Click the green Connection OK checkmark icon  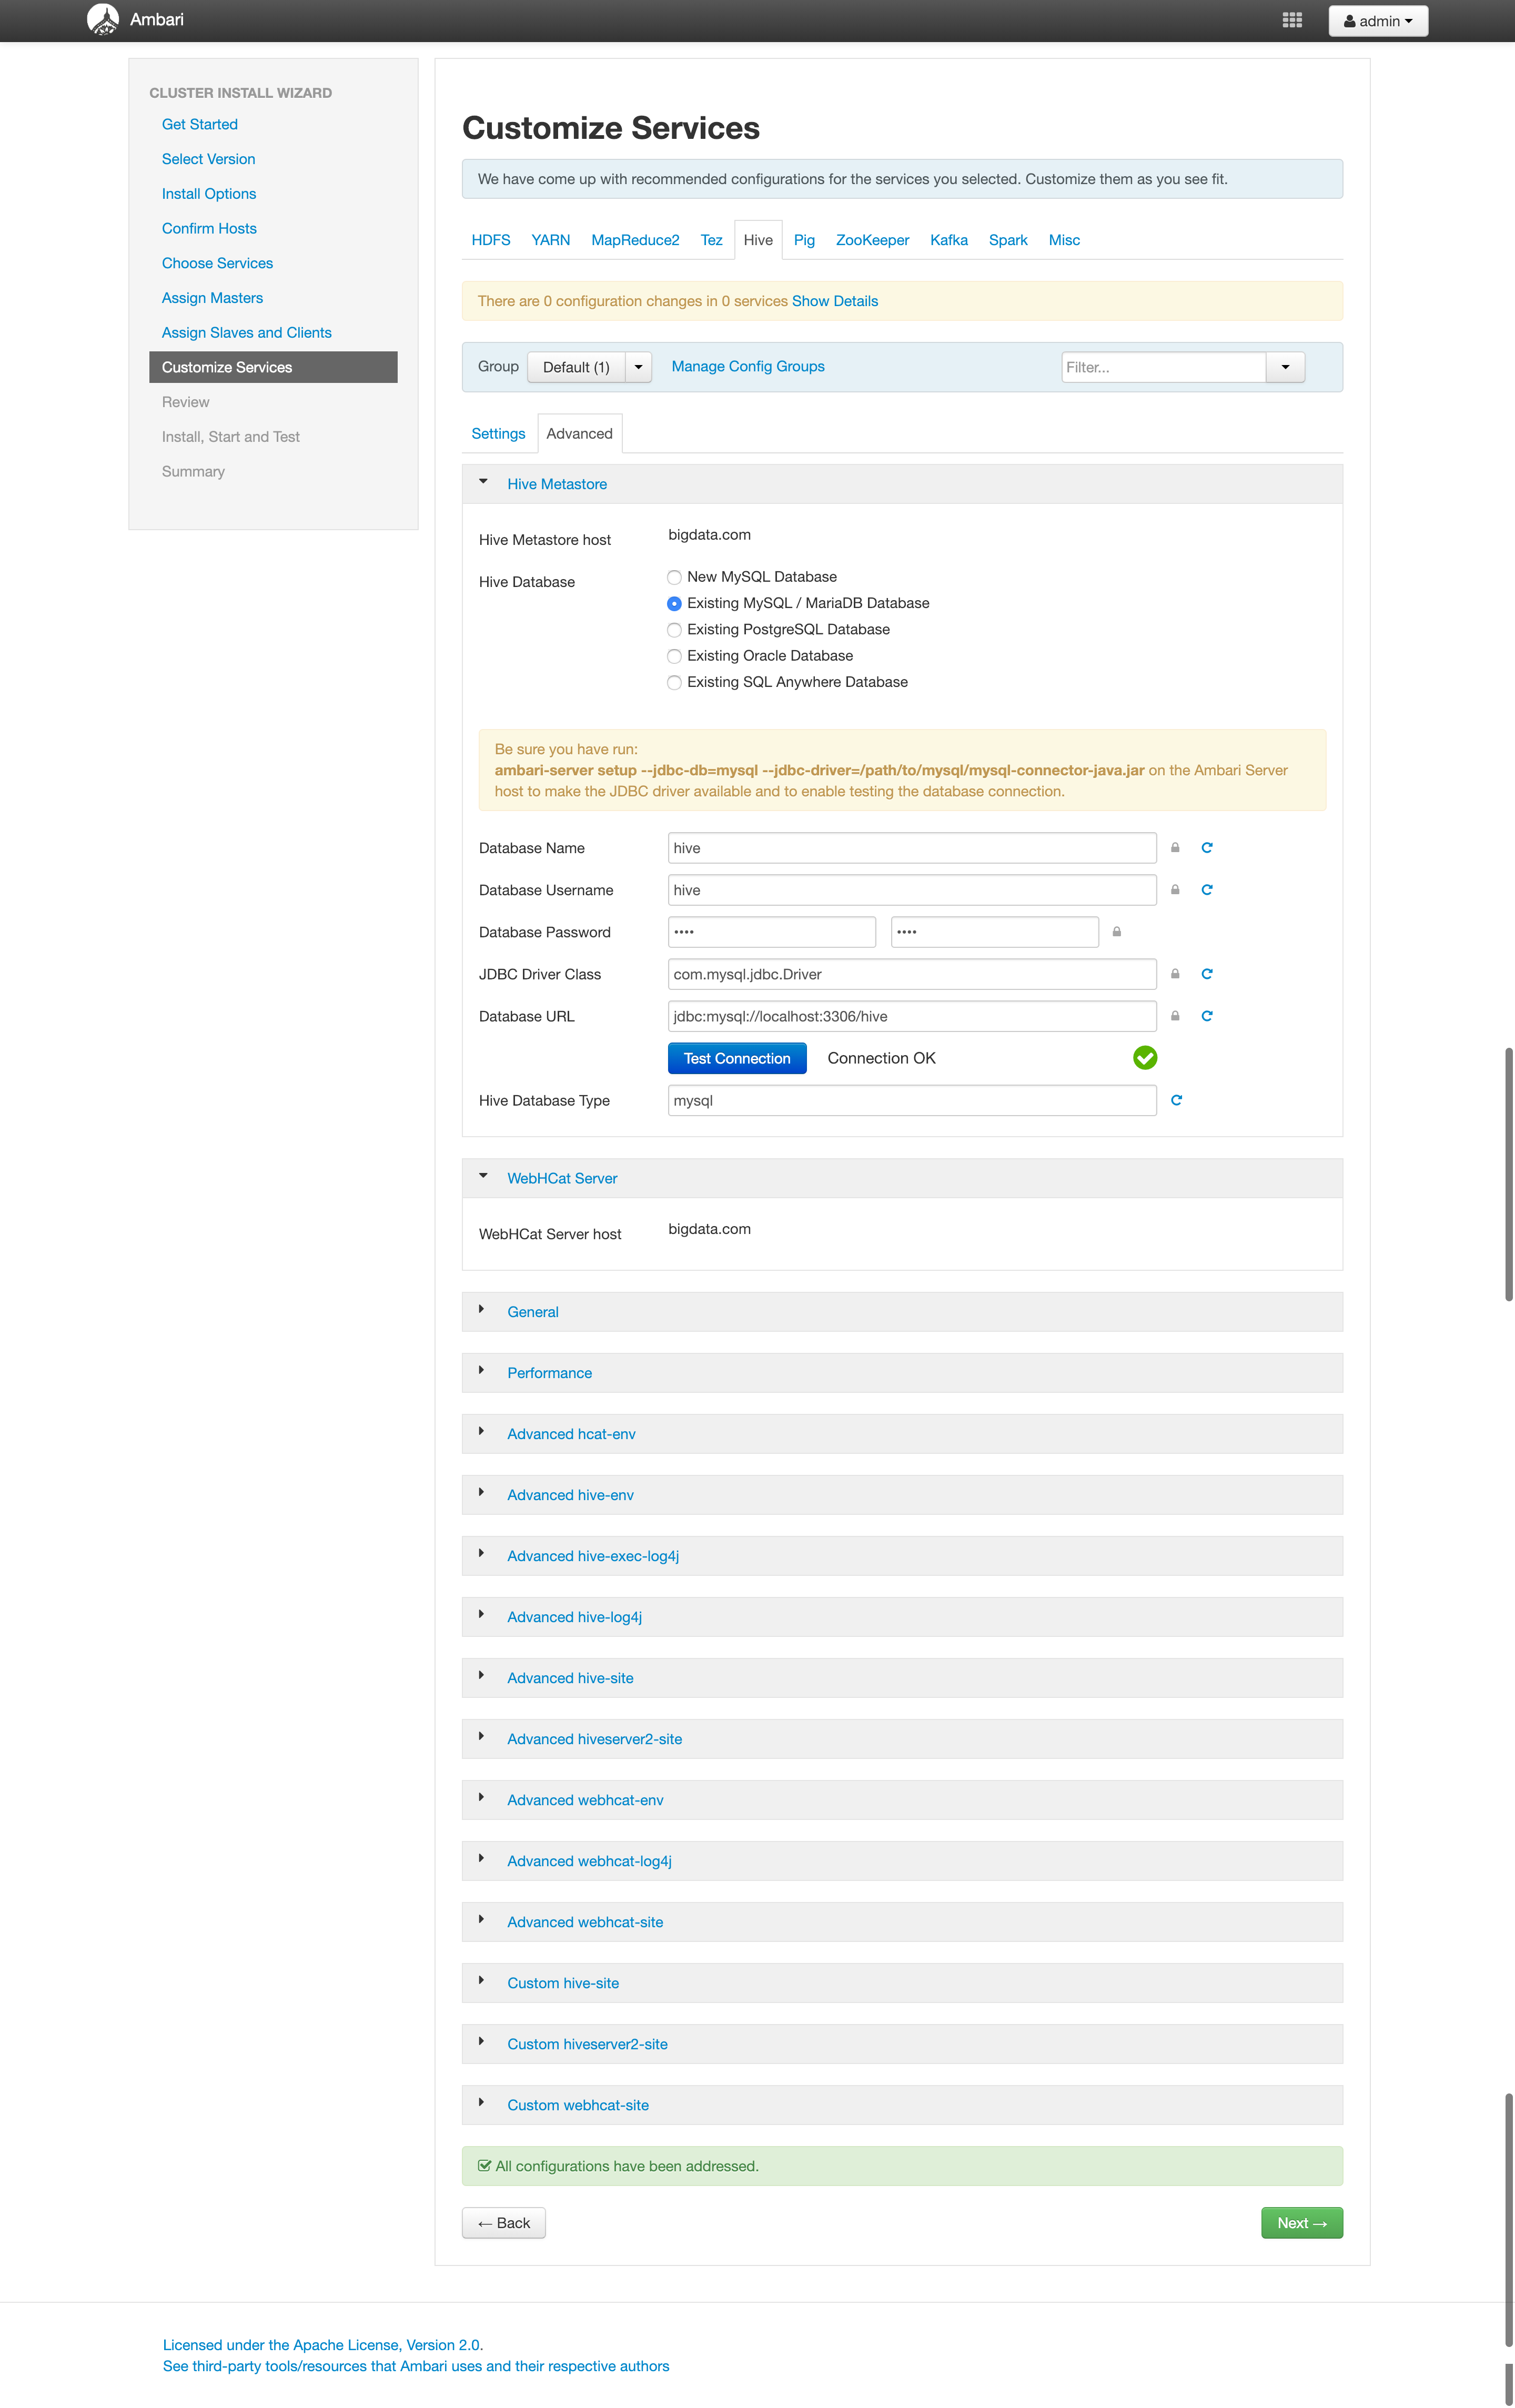(x=1145, y=1057)
